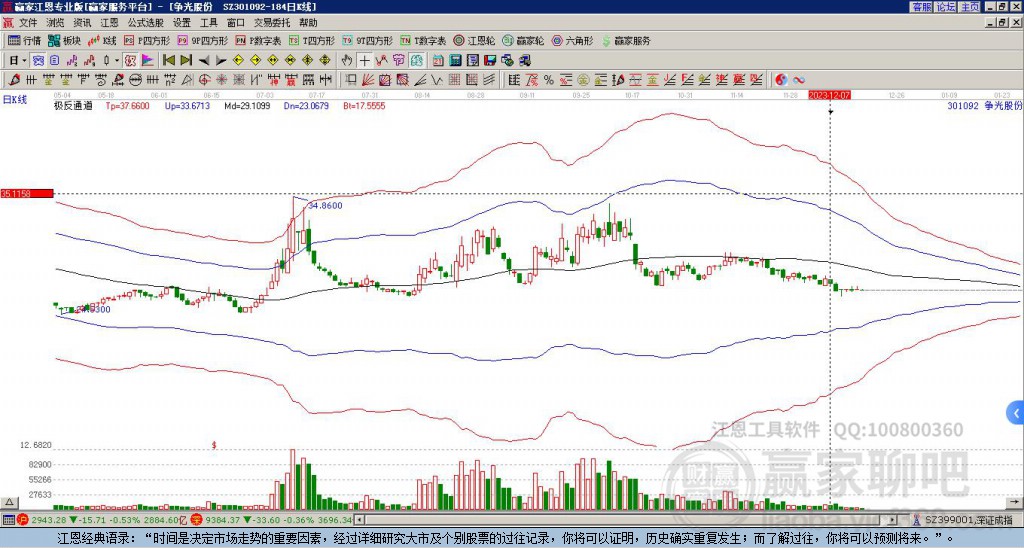Click the save floppy disk icon
1024x548 pixels.
(490, 61)
